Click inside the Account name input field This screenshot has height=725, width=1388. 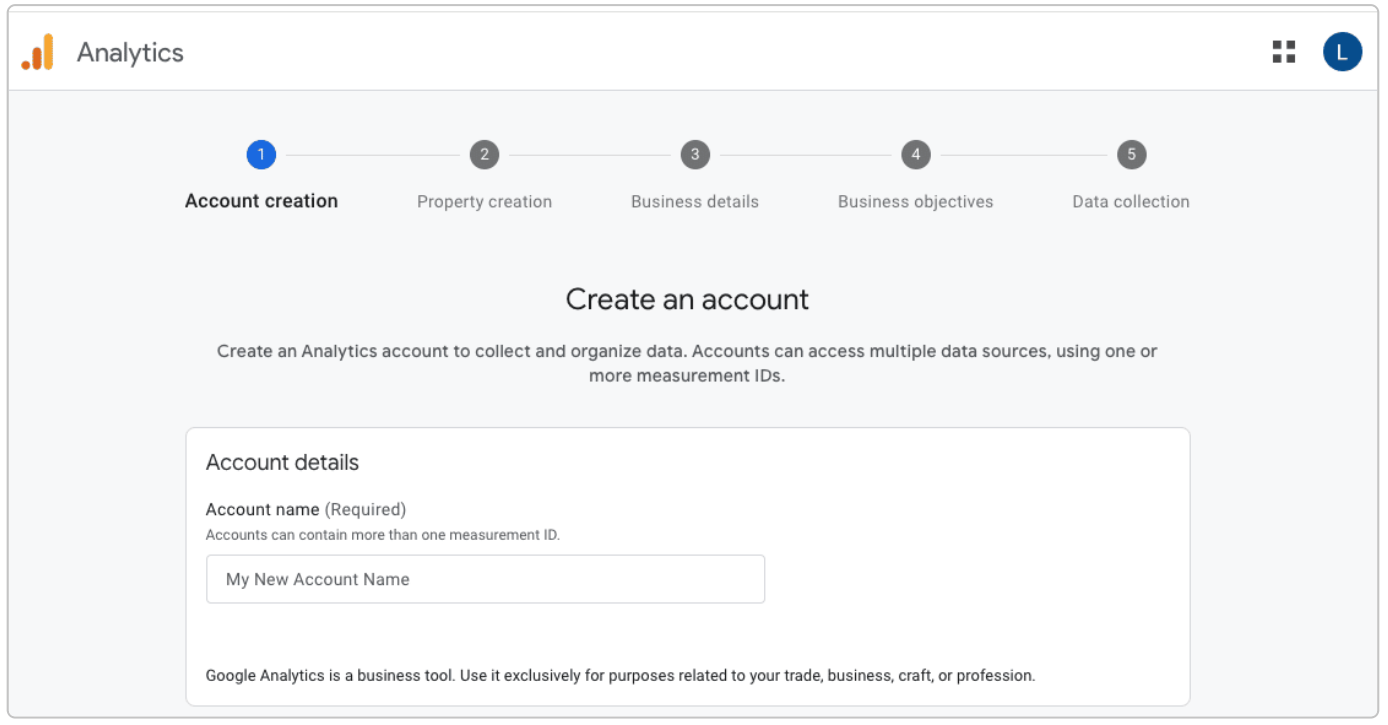coord(485,578)
